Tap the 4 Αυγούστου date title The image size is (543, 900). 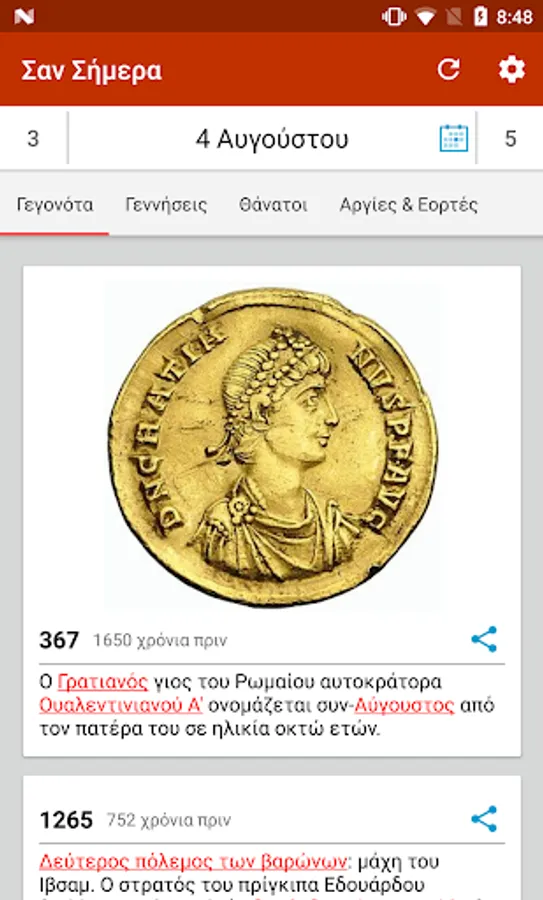272,139
